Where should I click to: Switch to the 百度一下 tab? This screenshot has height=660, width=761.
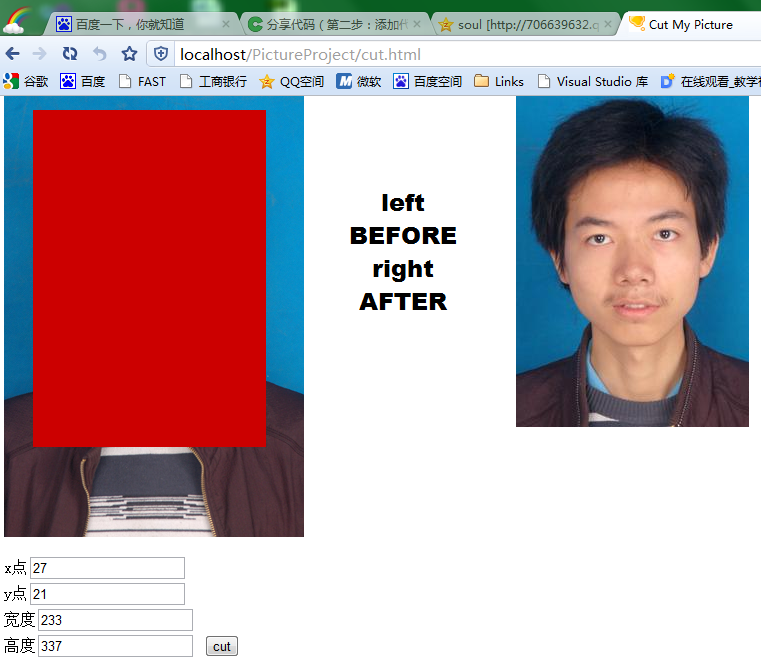[x=130, y=24]
